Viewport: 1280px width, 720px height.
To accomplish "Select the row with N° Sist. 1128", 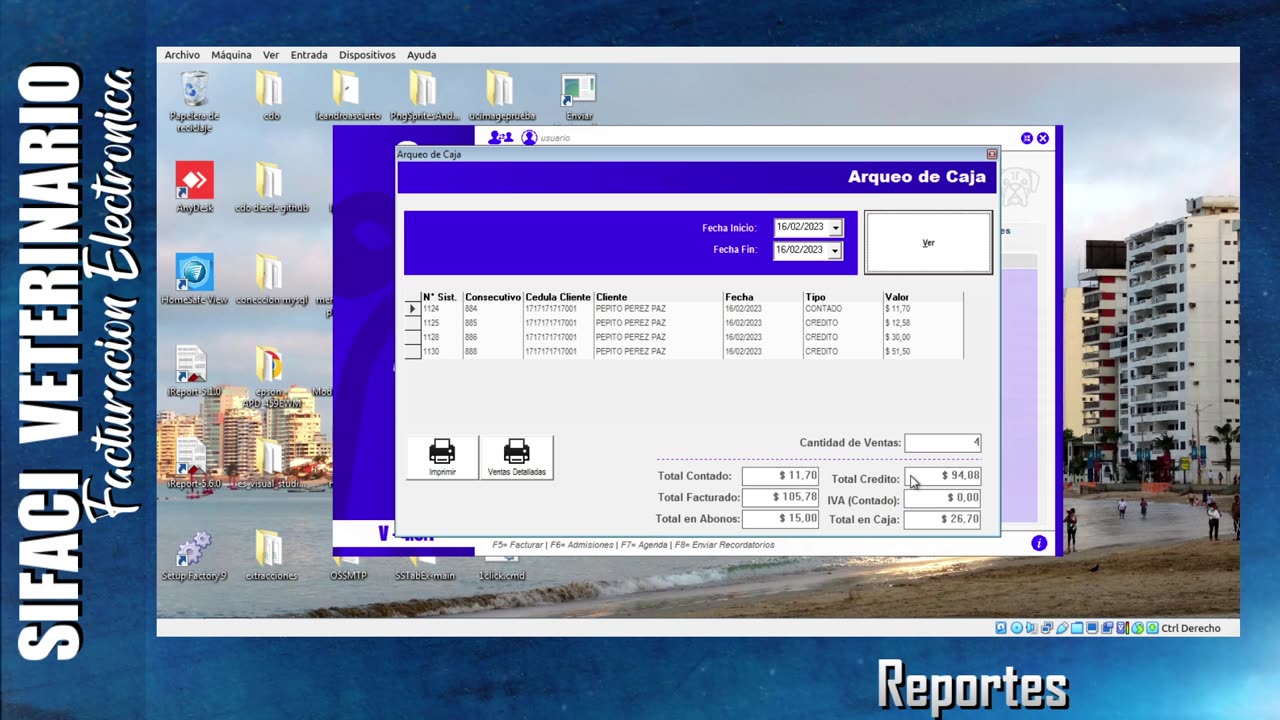I will (x=684, y=337).
